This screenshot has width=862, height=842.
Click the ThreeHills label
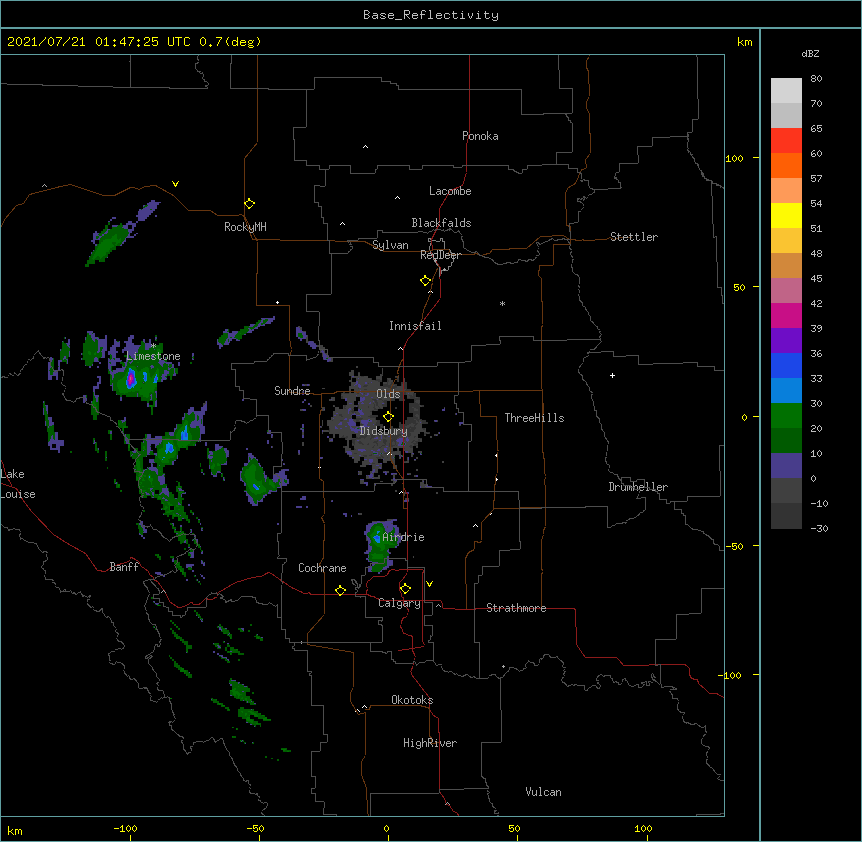coord(534,418)
